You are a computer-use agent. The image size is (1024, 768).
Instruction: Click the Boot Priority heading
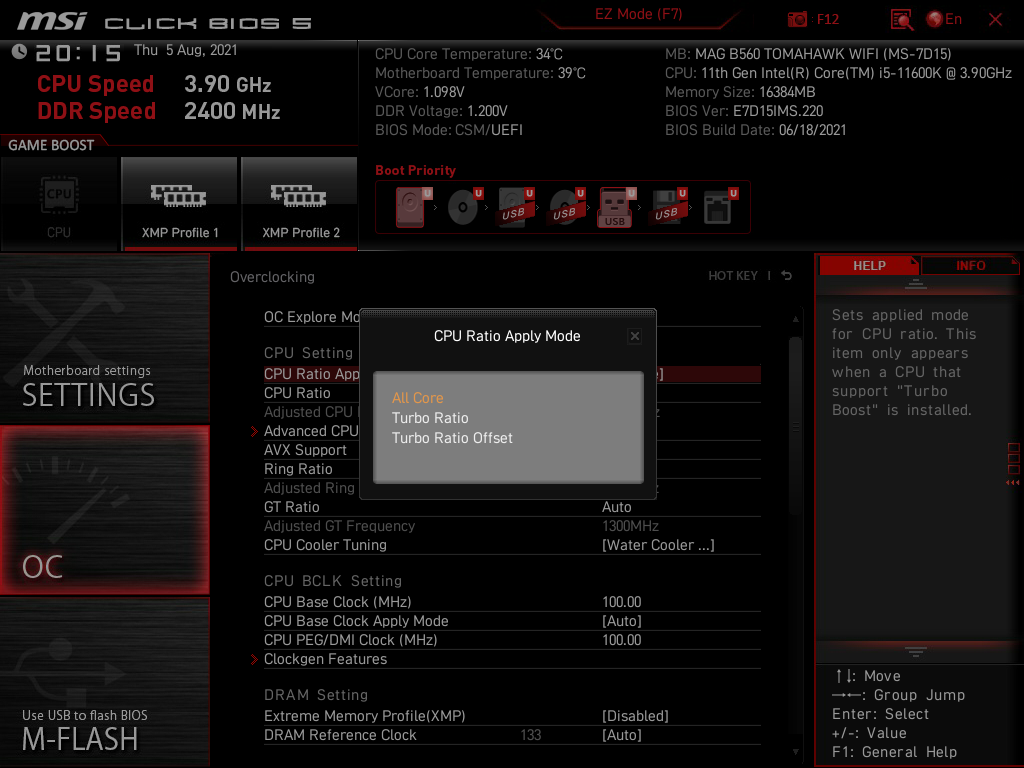[x=415, y=170]
